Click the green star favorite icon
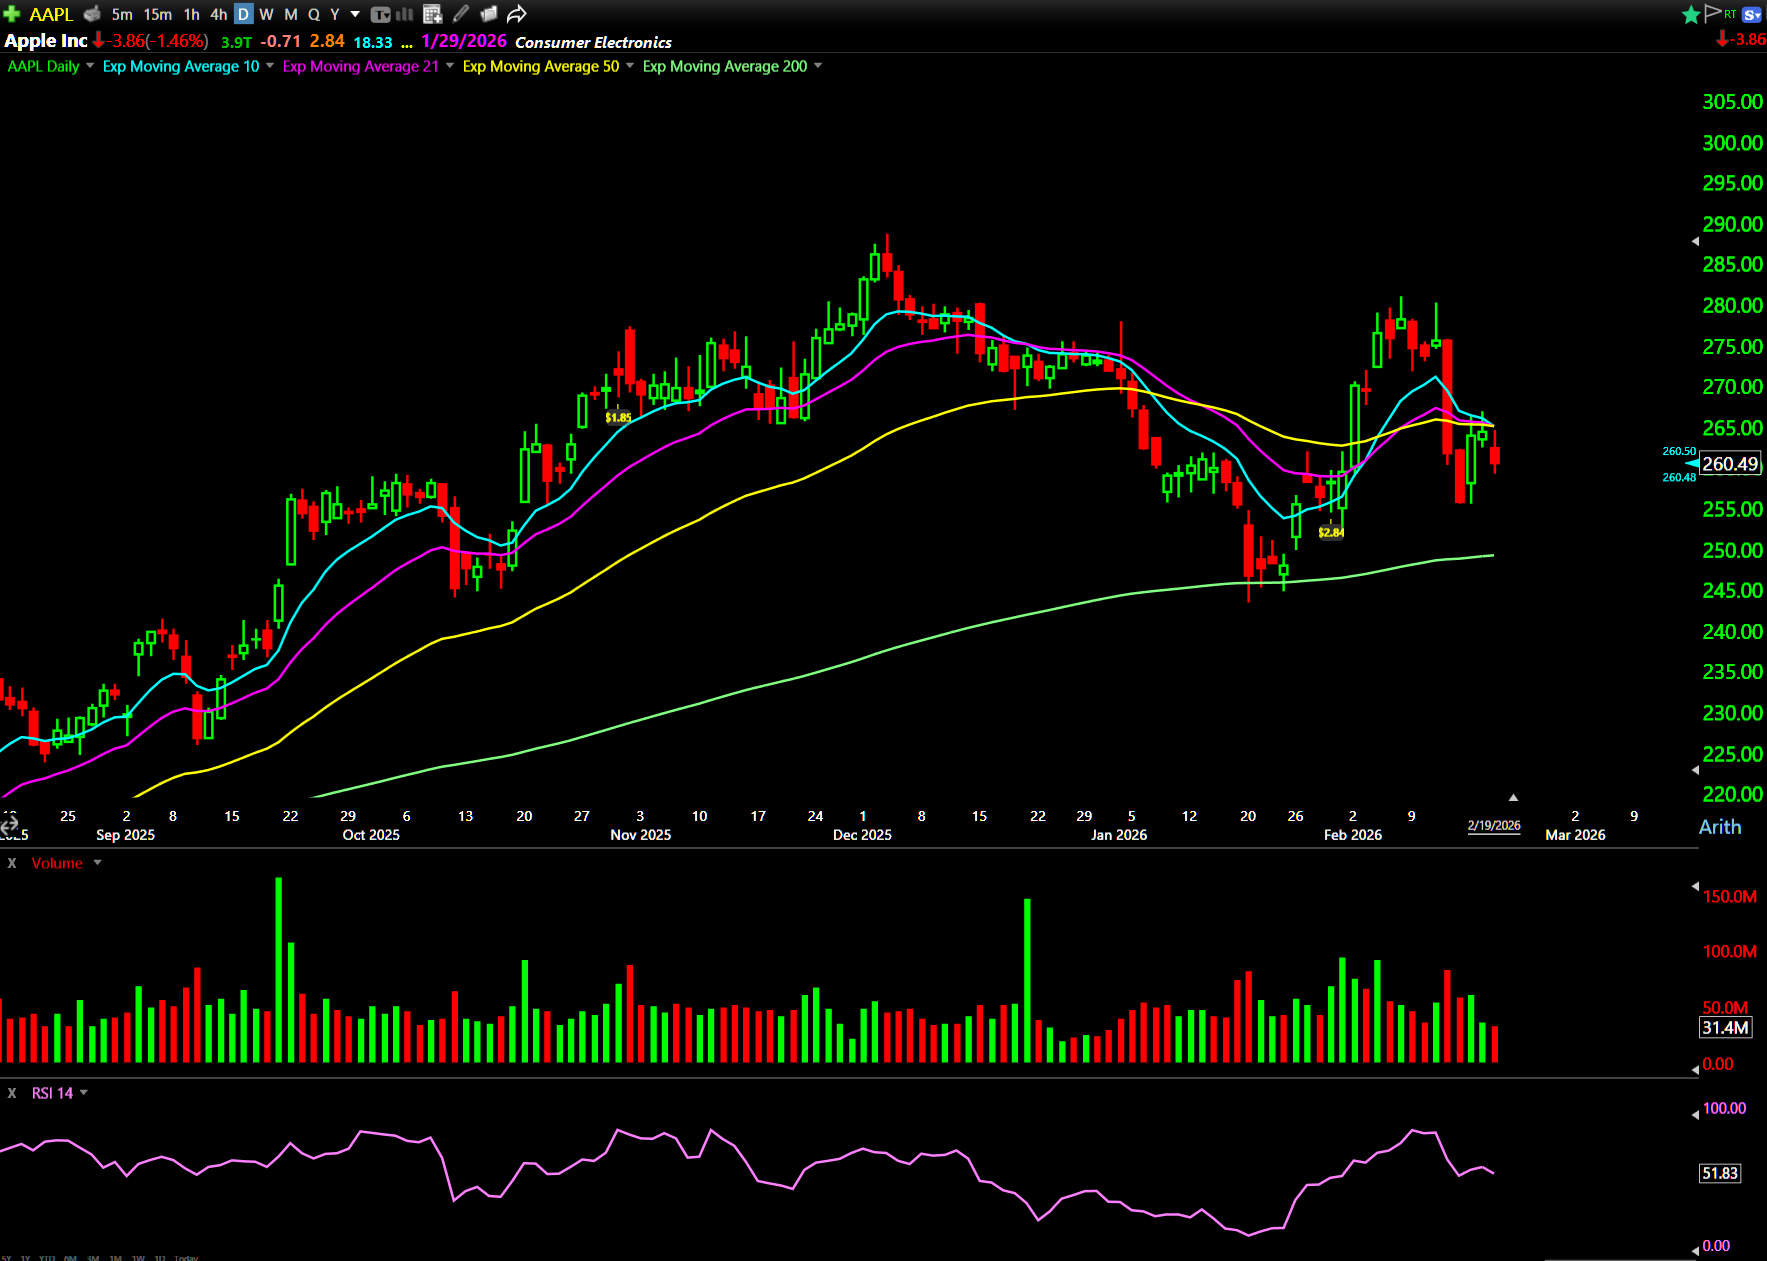This screenshot has height=1261, width=1767. point(1691,14)
